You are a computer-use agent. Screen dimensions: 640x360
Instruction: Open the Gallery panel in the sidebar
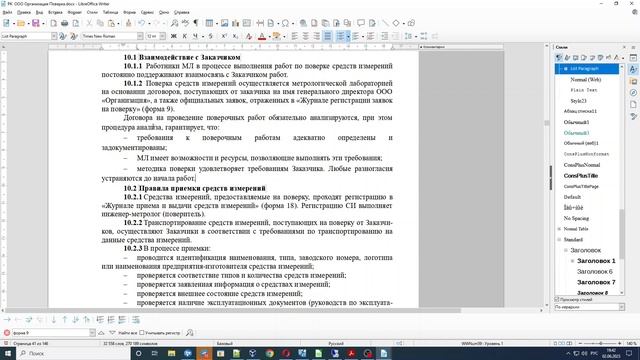633,81
